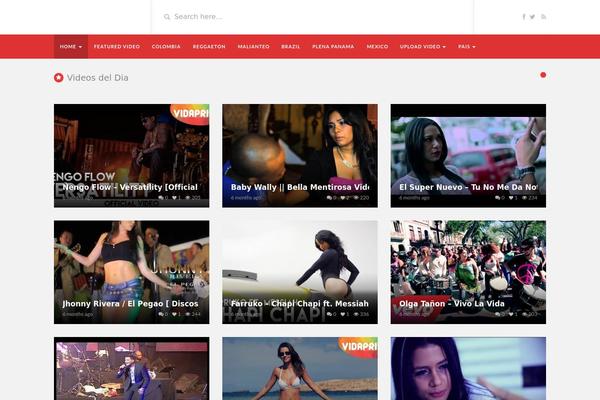Click the heart icon on Jhonny Rivera video

click(x=174, y=314)
